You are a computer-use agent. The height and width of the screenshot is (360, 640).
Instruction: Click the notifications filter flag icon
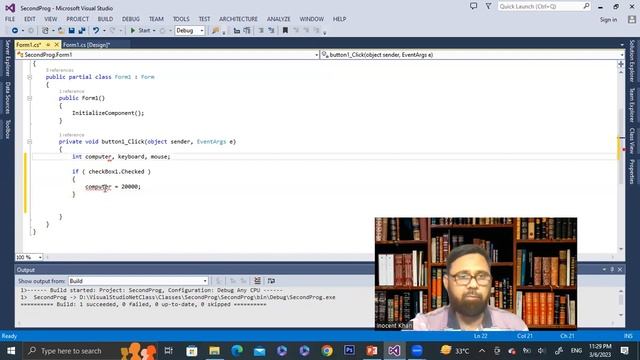[x=488, y=6]
